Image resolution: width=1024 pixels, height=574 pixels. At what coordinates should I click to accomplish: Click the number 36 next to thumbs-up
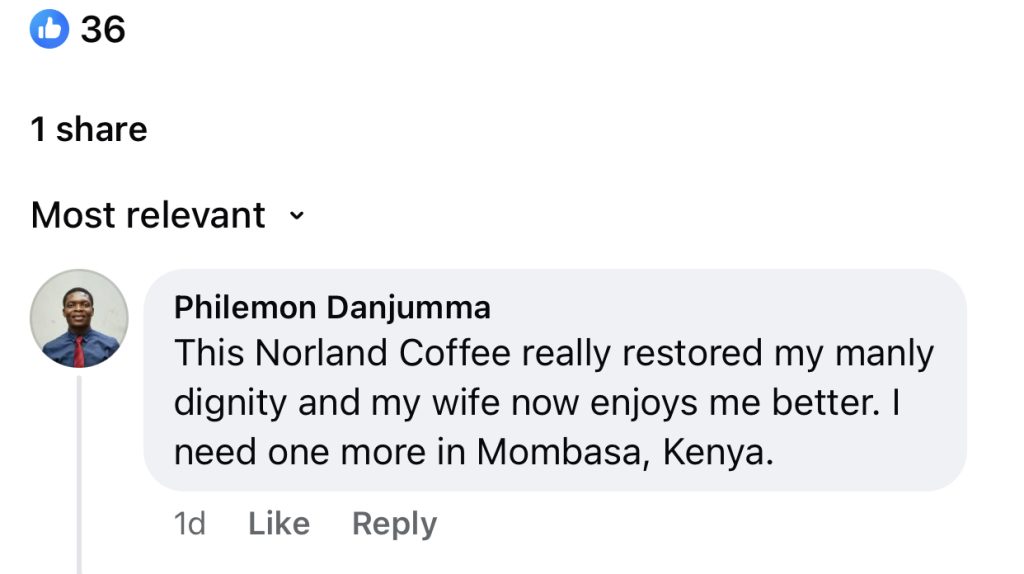coord(102,30)
